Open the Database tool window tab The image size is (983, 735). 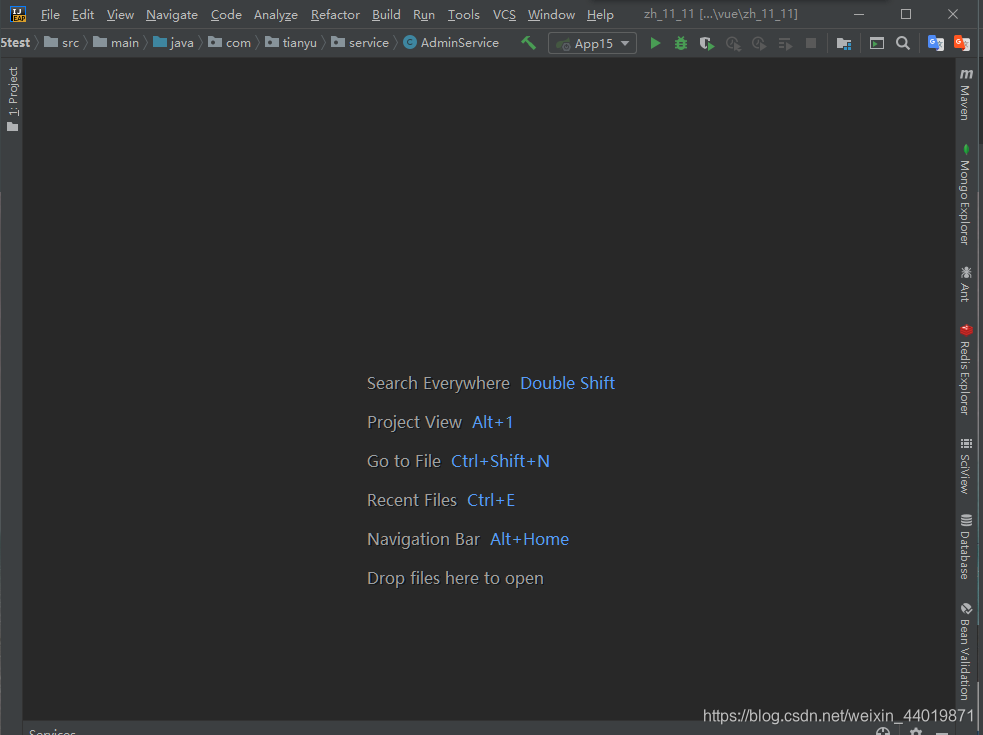click(965, 546)
